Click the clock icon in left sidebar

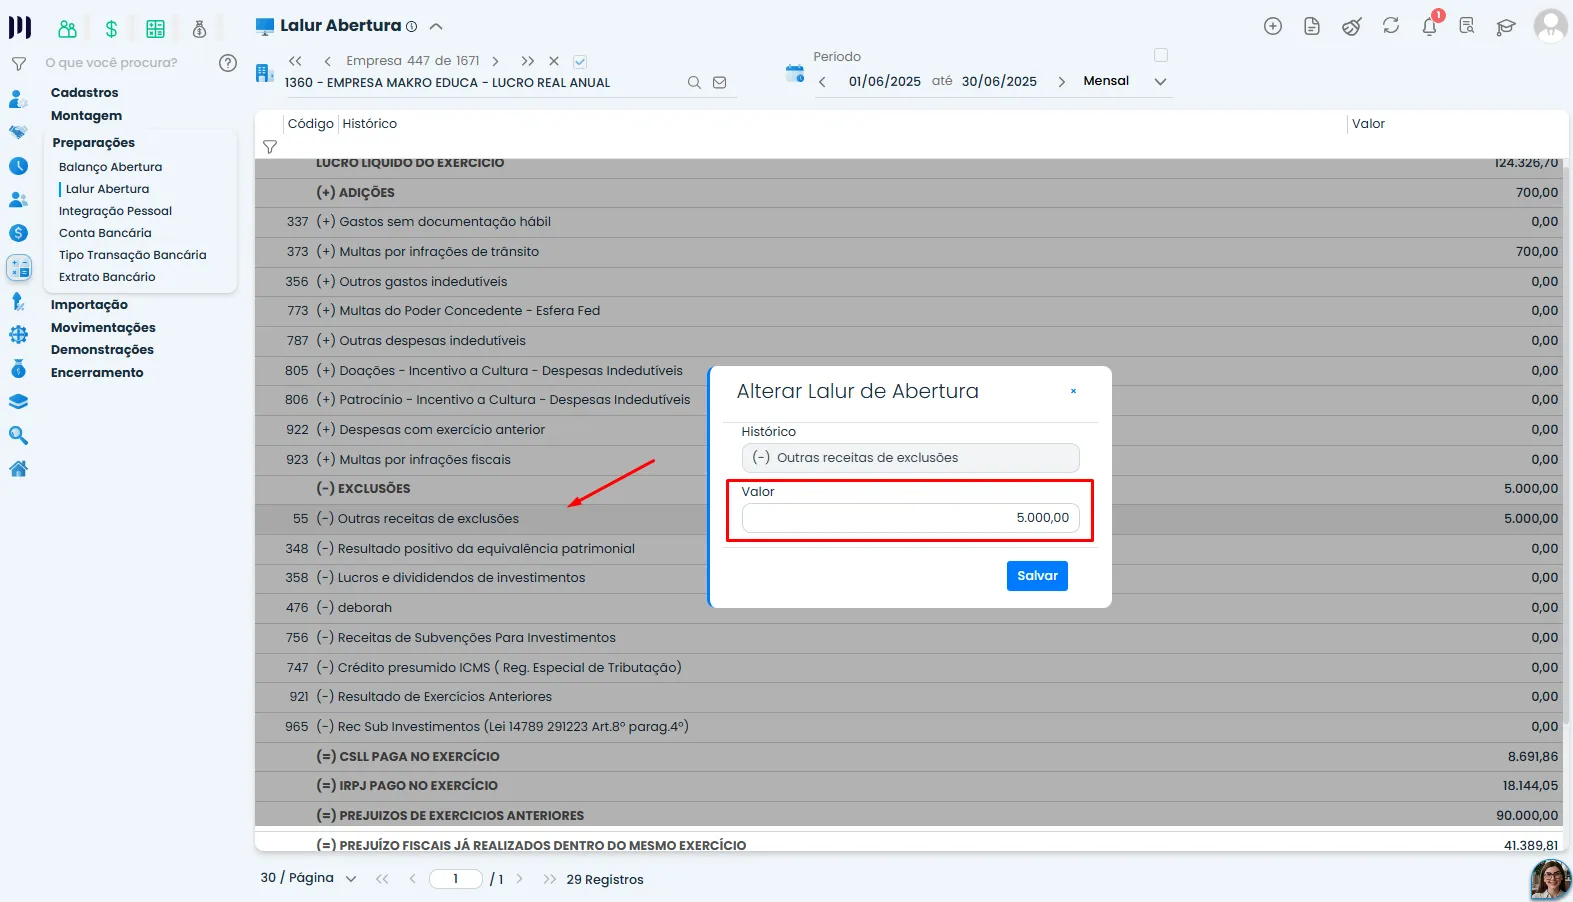(x=18, y=166)
